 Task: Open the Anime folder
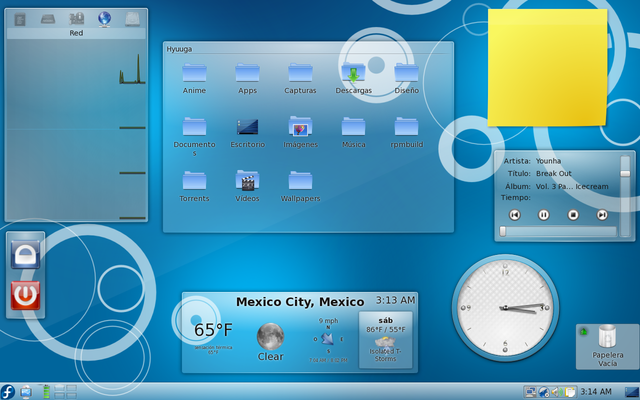pos(194,78)
